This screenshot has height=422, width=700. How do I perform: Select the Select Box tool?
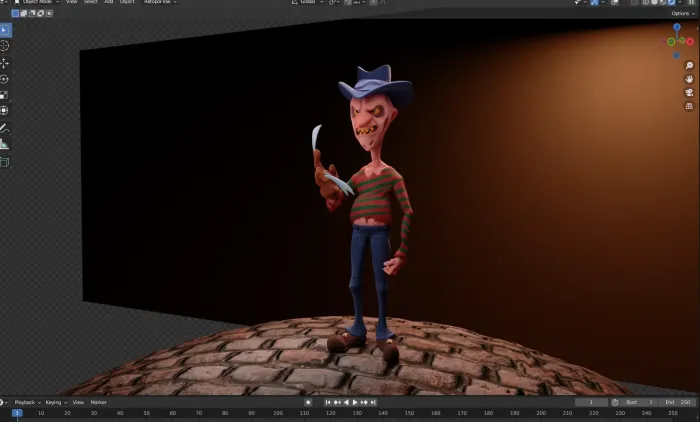5,30
